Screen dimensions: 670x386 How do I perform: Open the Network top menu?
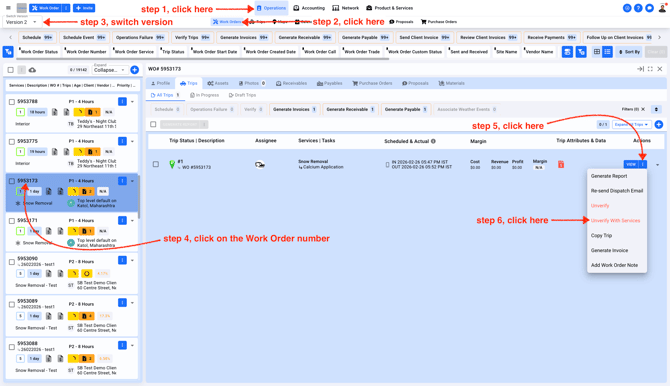coord(346,8)
